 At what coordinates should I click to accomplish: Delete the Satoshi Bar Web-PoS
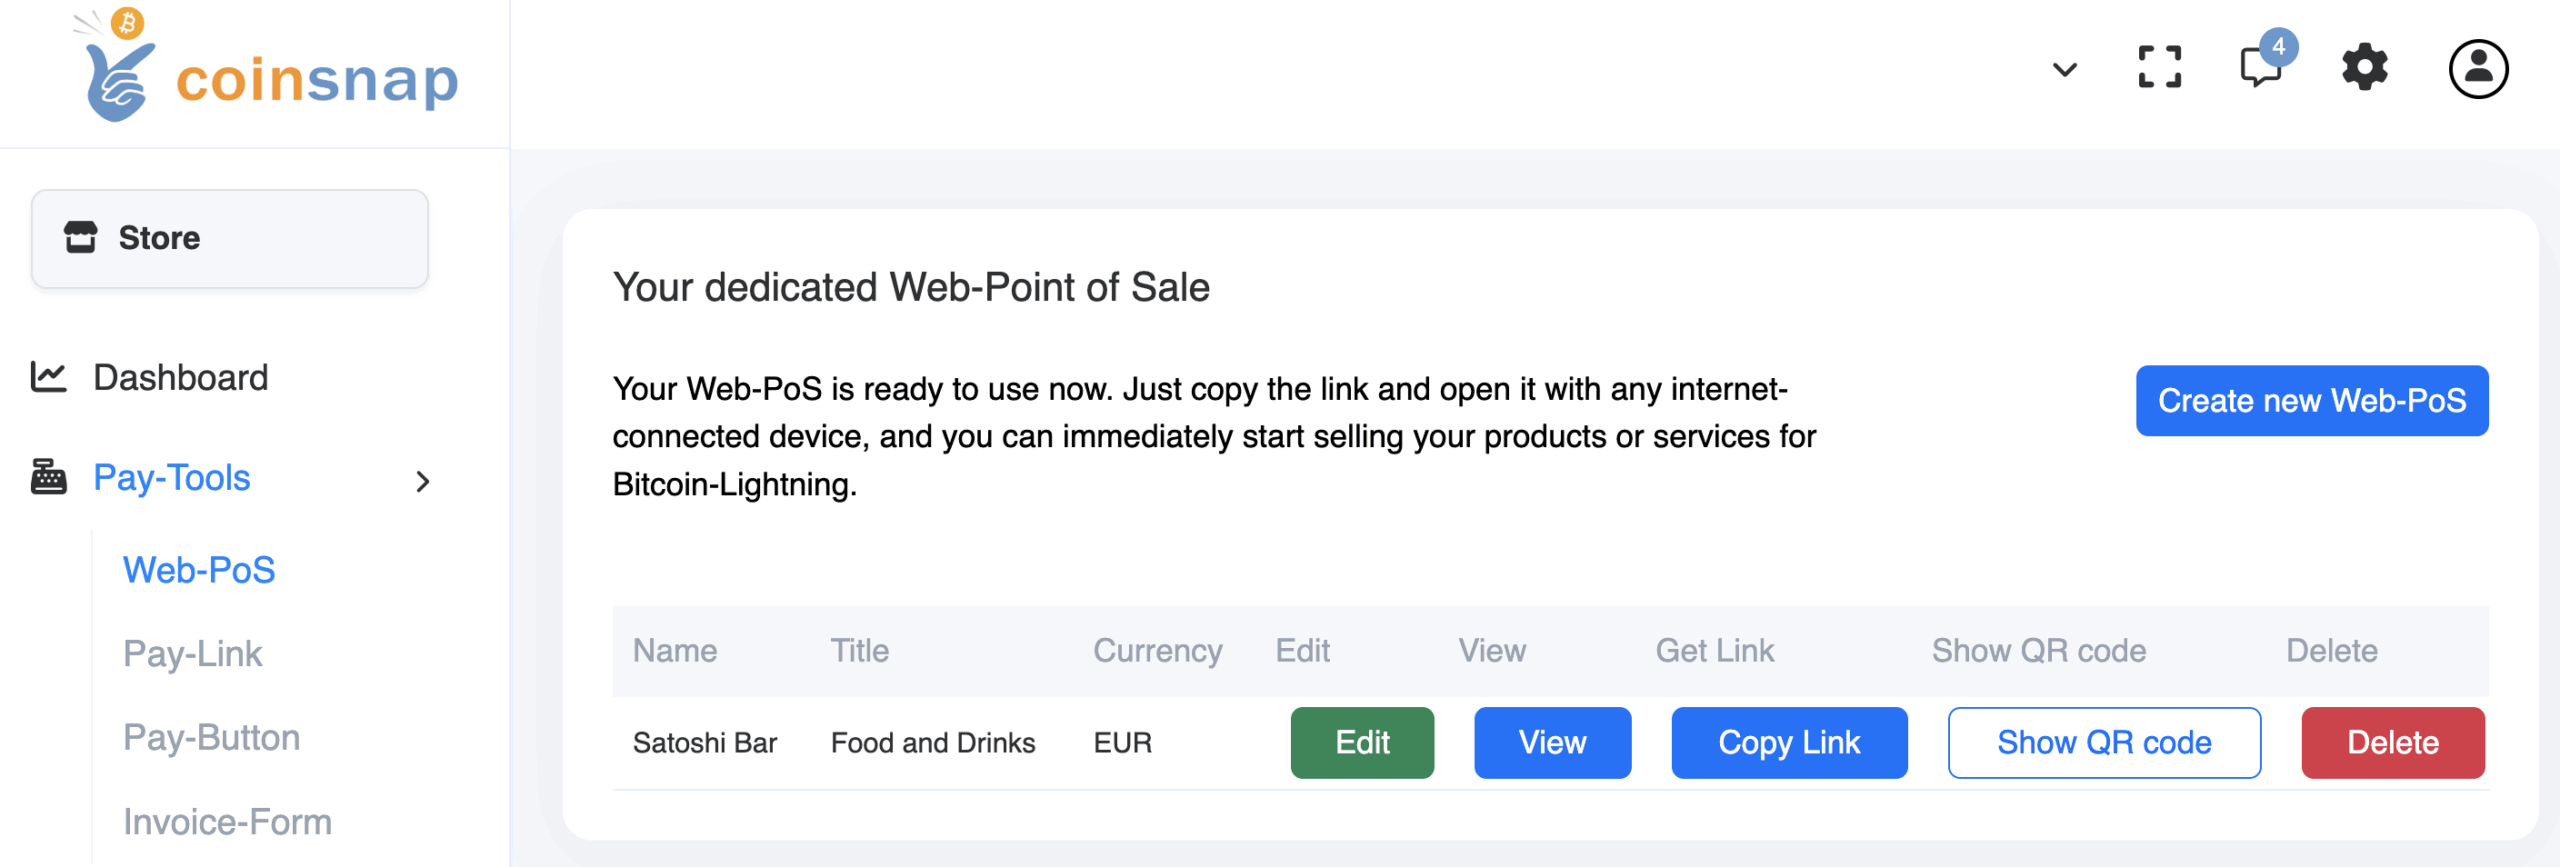pyautogui.click(x=2393, y=742)
